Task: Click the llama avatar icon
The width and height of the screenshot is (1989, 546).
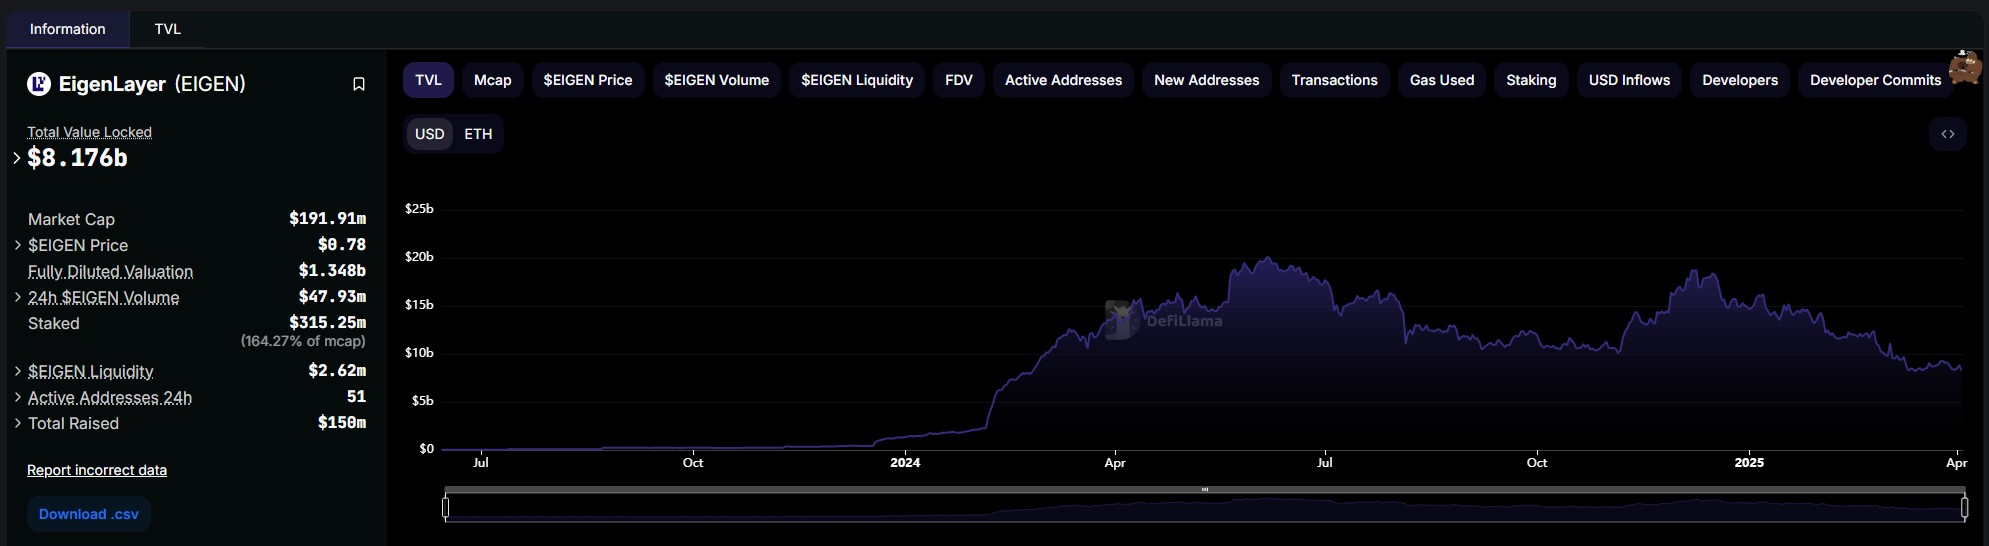Action: point(1965,68)
